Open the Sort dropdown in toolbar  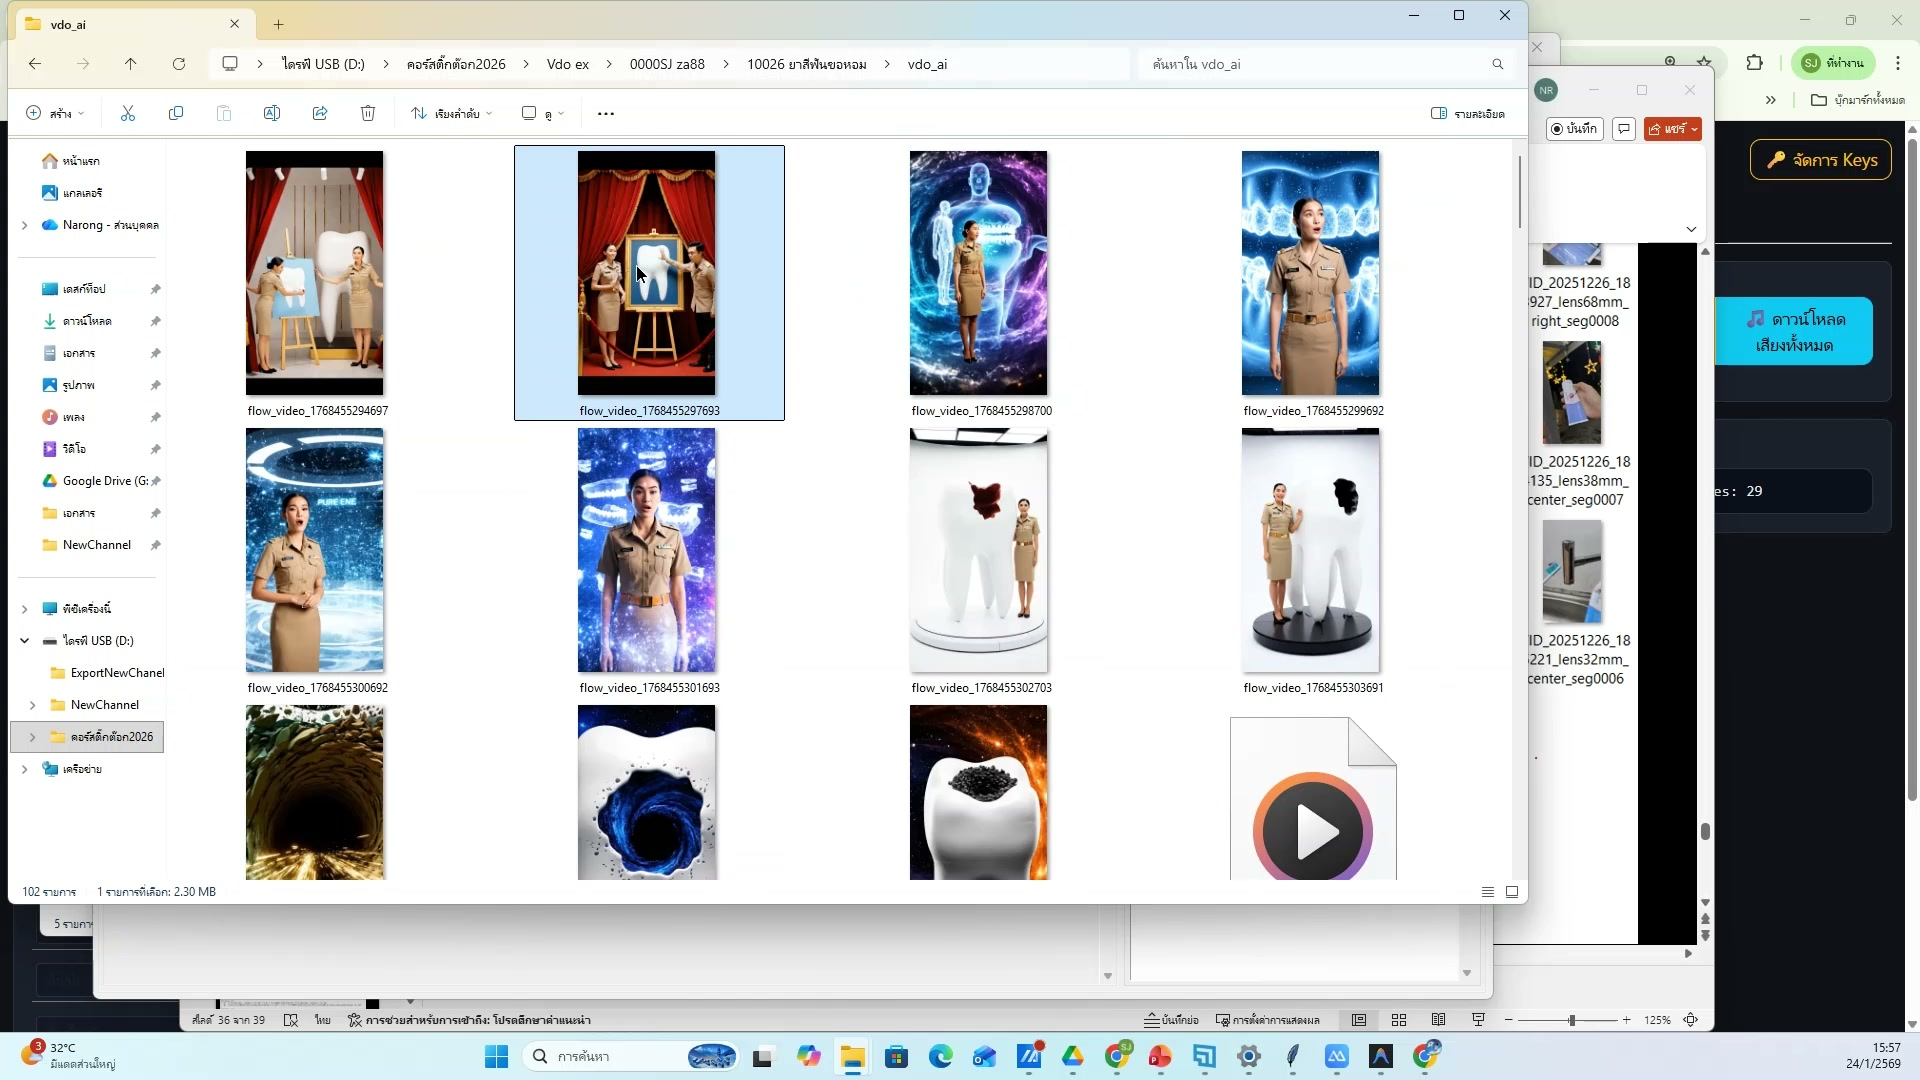[452, 114]
